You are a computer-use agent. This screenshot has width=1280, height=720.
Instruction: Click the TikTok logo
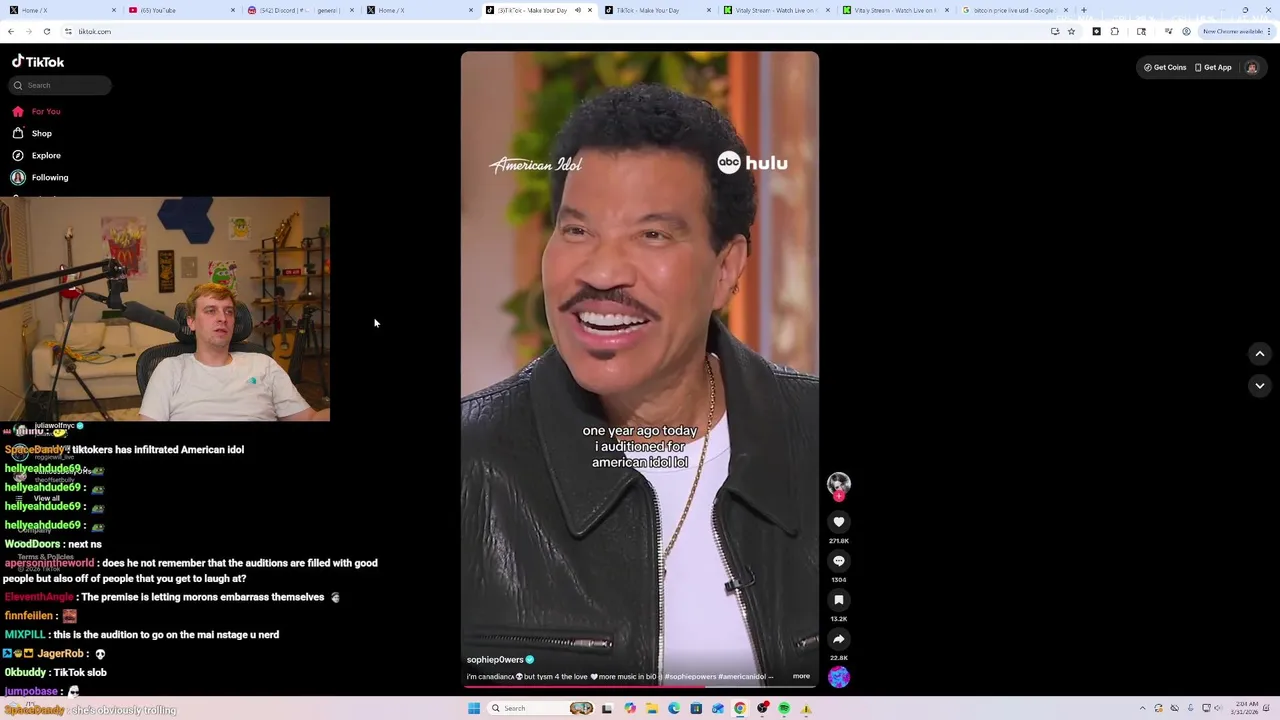point(38,61)
